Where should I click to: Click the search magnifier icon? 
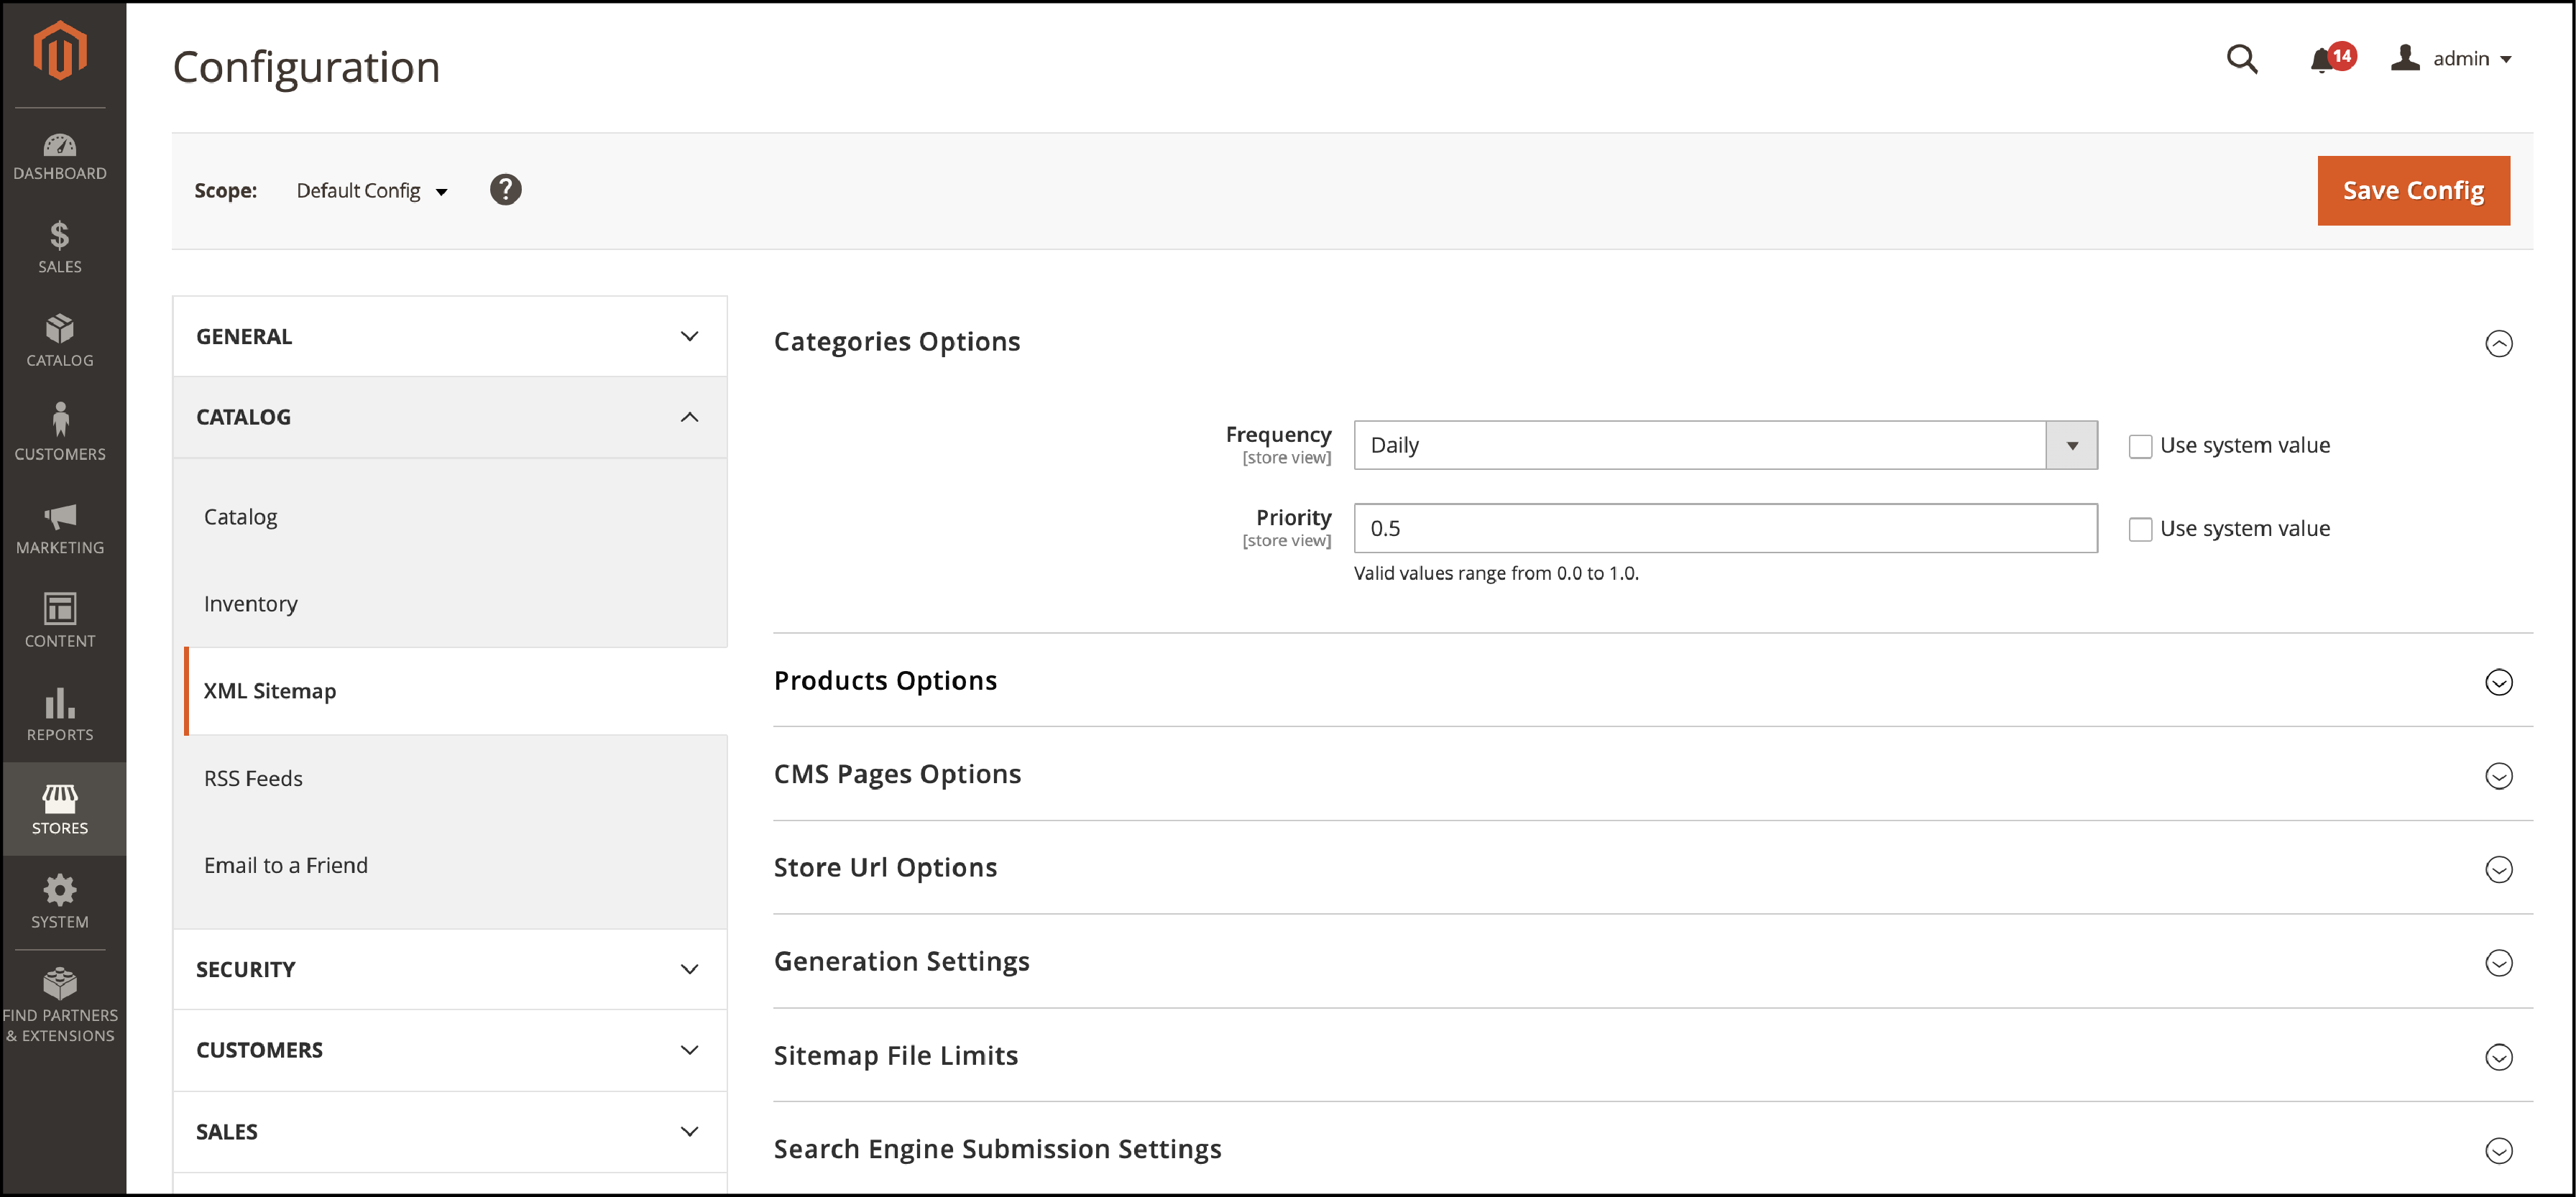(x=2241, y=59)
